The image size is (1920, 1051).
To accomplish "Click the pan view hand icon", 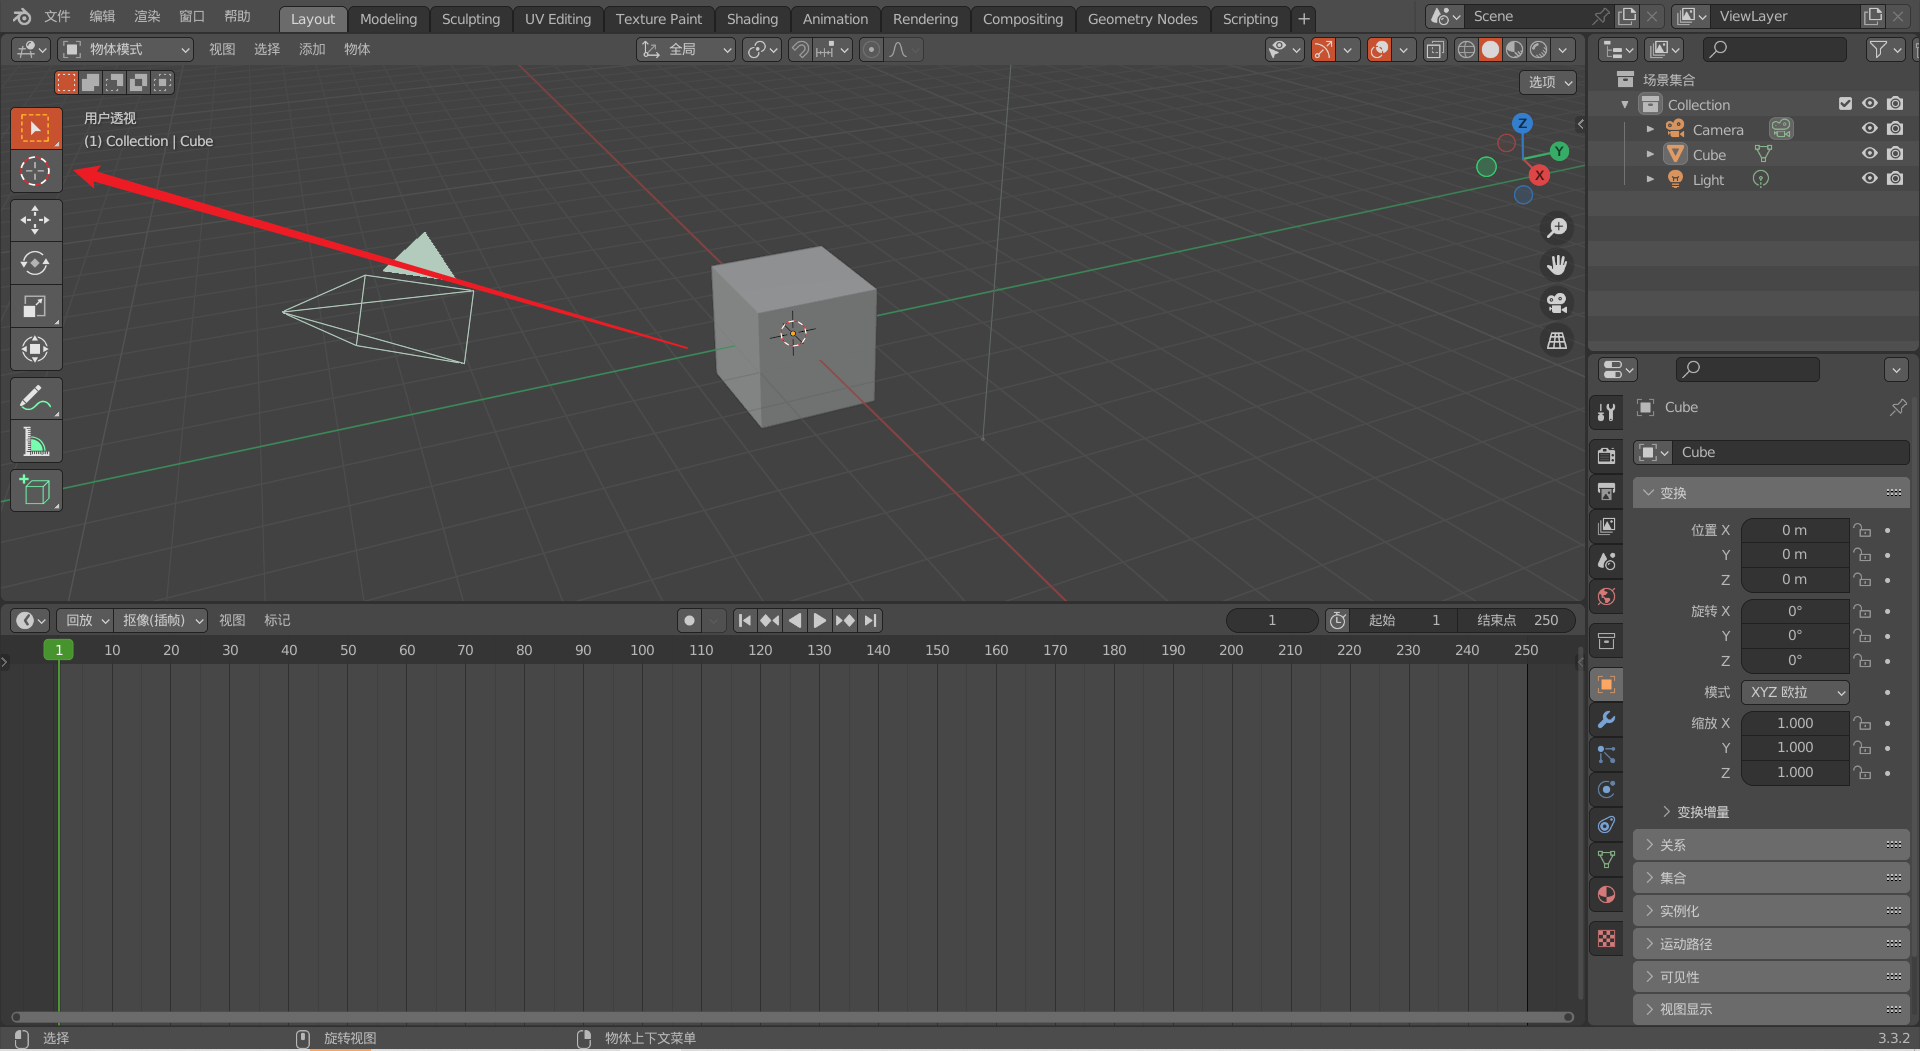I will [1557, 265].
